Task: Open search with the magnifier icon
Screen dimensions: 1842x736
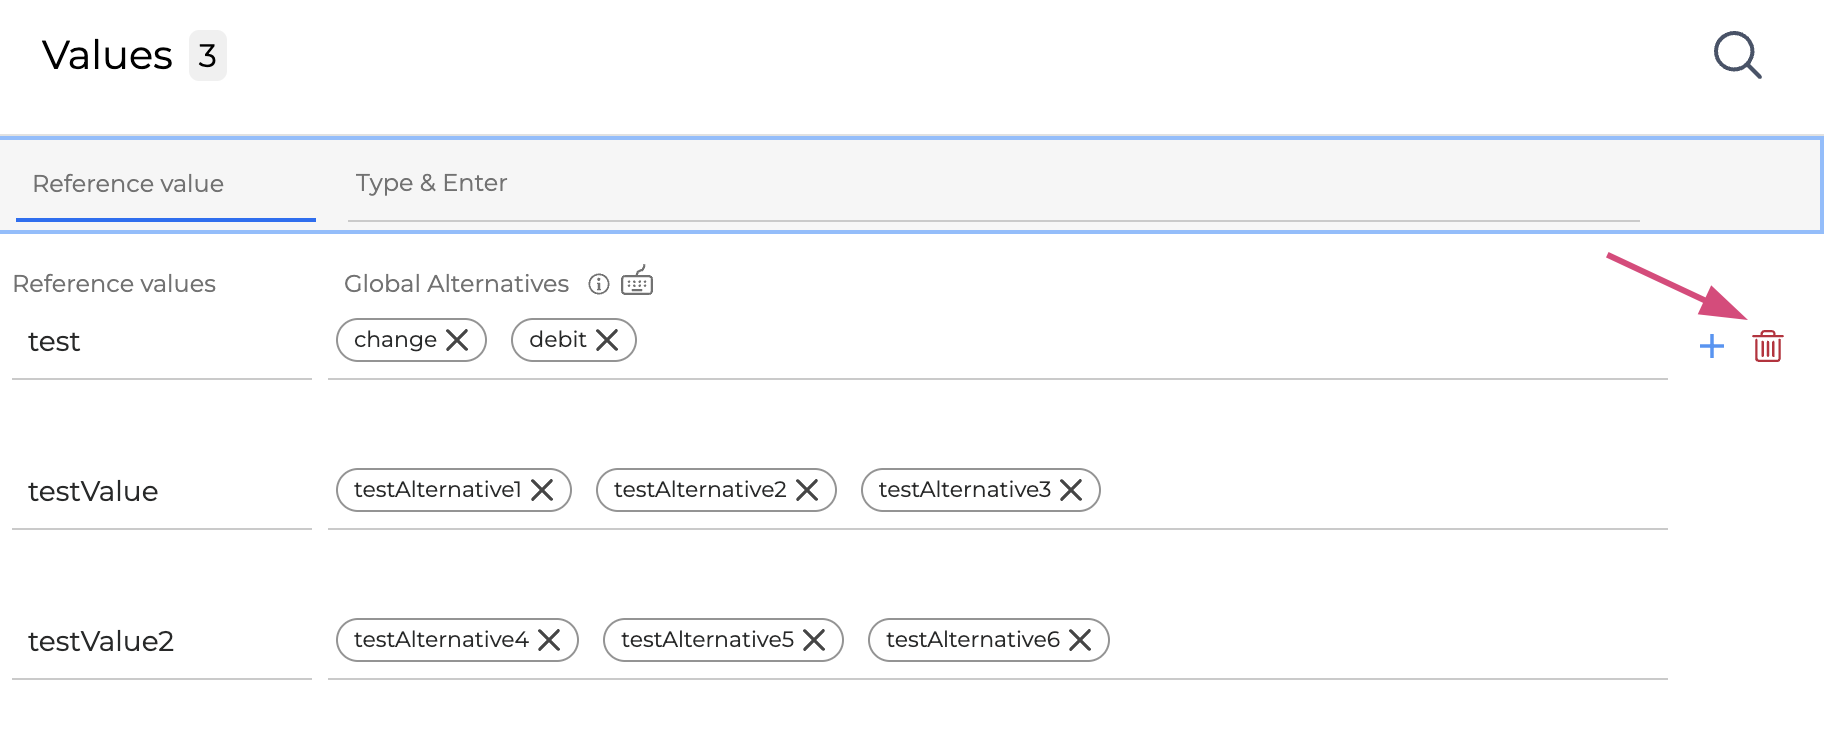Action: pyautogui.click(x=1737, y=55)
